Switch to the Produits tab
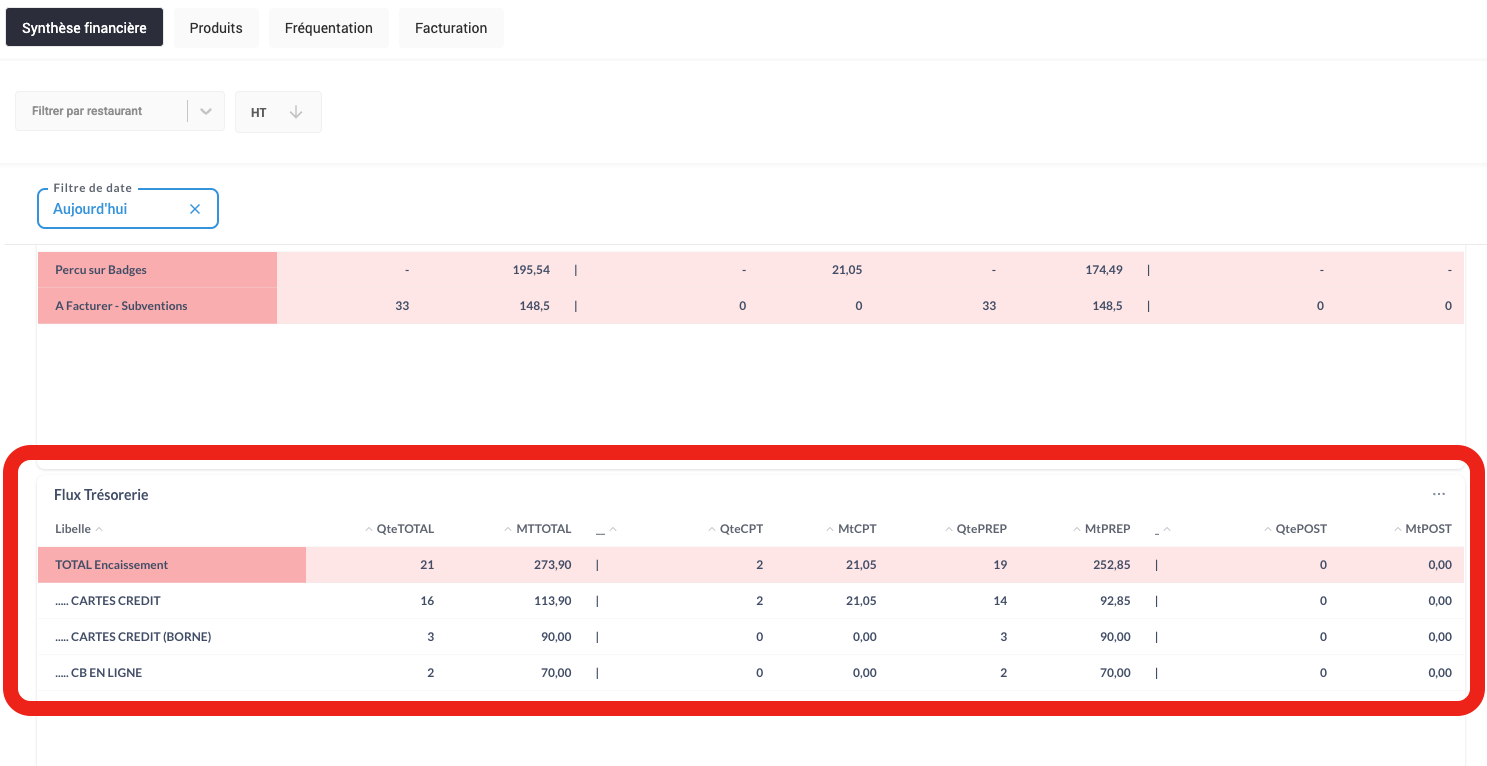Screen dimensions: 1487x766 point(216,28)
